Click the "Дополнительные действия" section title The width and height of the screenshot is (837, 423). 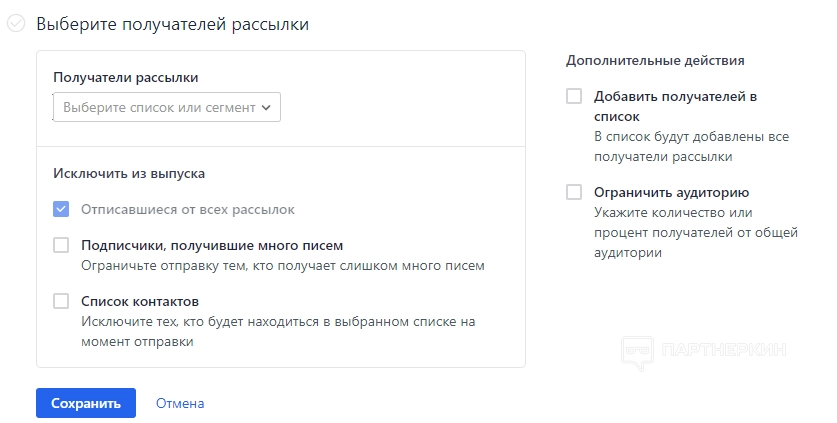pyautogui.click(x=655, y=60)
